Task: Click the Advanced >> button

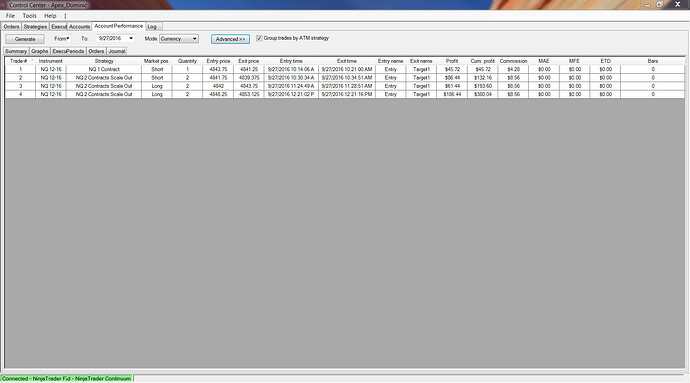Action: (x=230, y=39)
